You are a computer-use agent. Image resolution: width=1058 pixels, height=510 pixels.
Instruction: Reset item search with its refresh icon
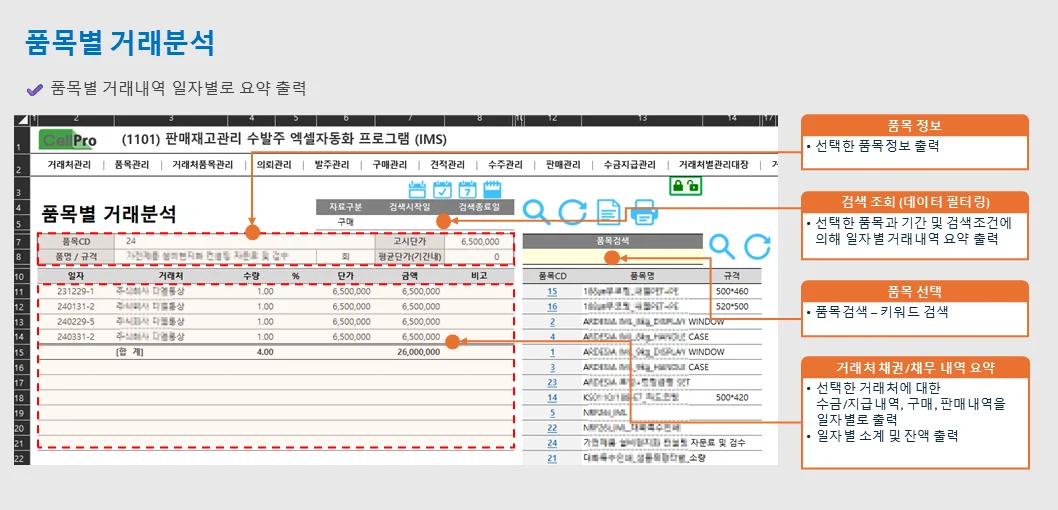coord(758,246)
